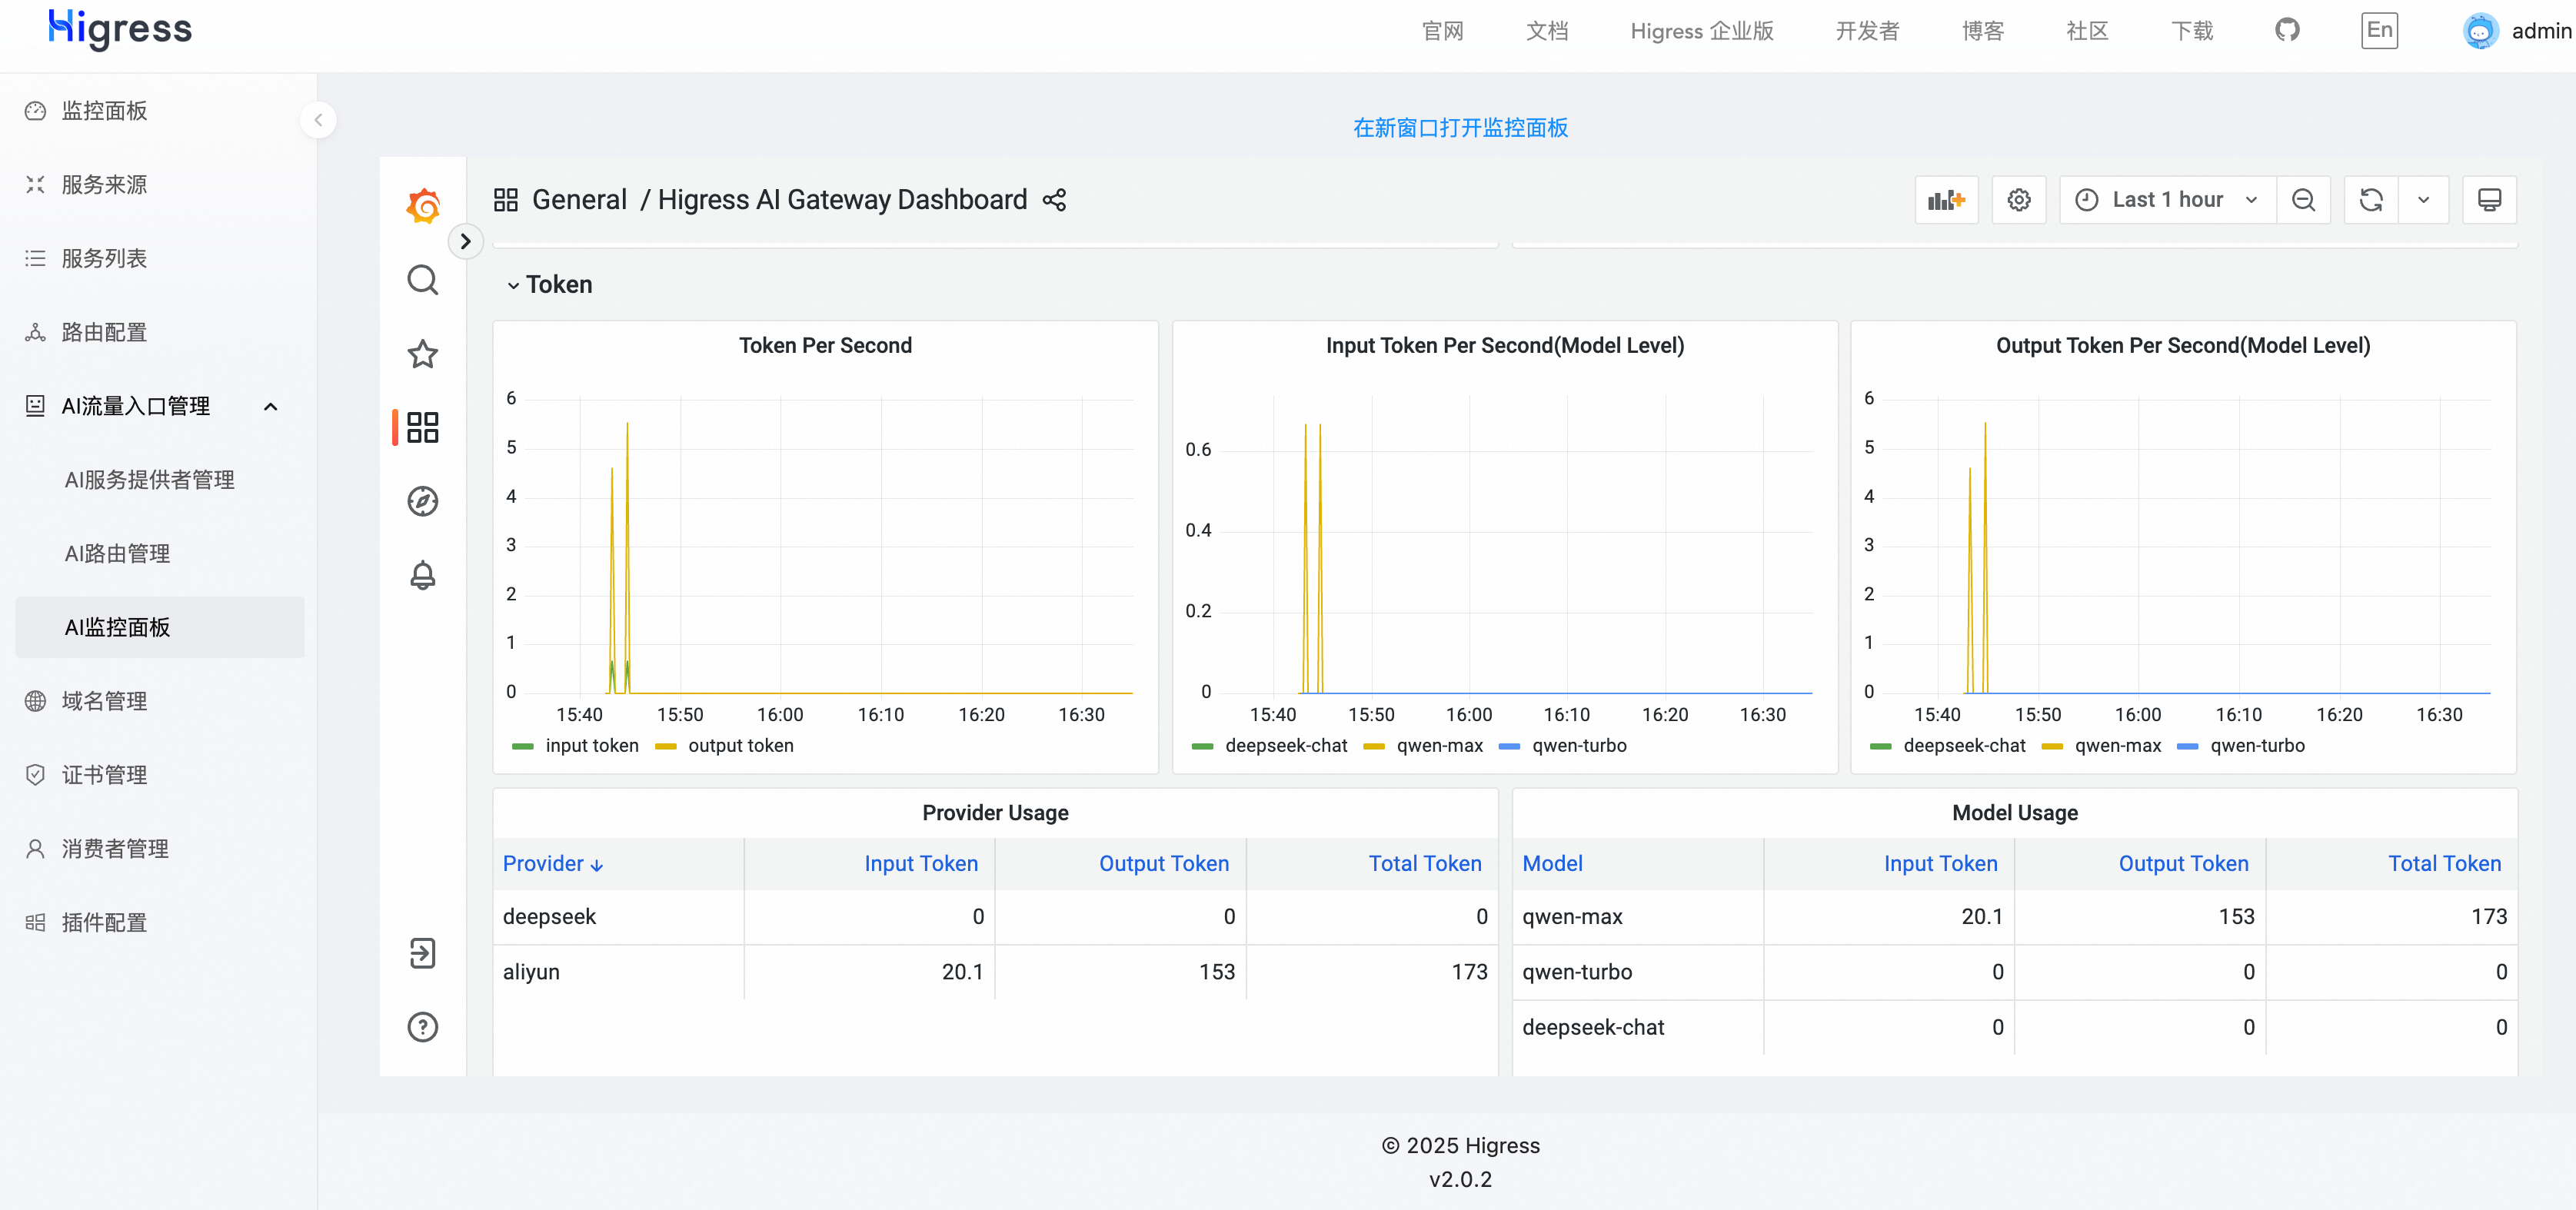Open refresh interval dropdown arrow
Image resolution: width=2576 pixels, height=1210 pixels.
click(x=2423, y=200)
